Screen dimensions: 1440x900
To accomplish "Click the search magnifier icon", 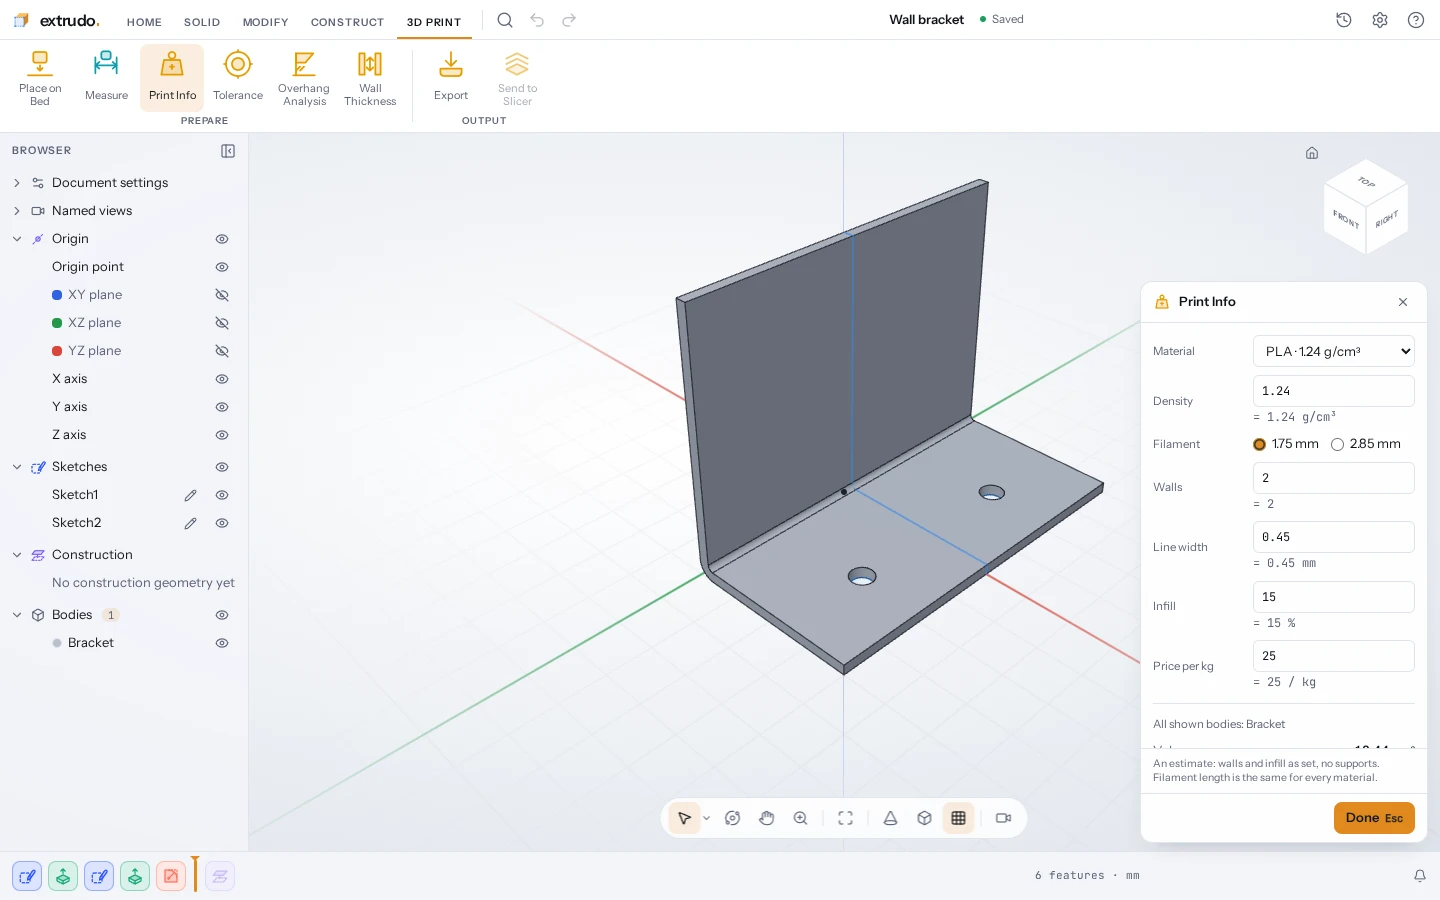I will 505,20.
